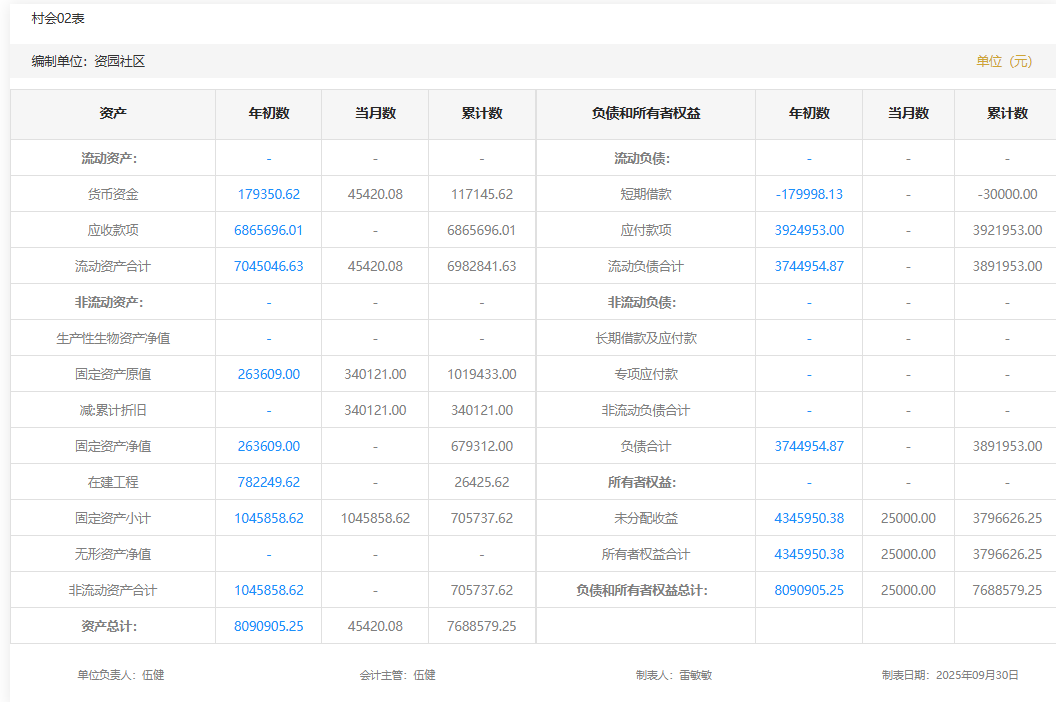
Task: Click 非流动资产合计 年初数 link
Action: tap(268, 590)
